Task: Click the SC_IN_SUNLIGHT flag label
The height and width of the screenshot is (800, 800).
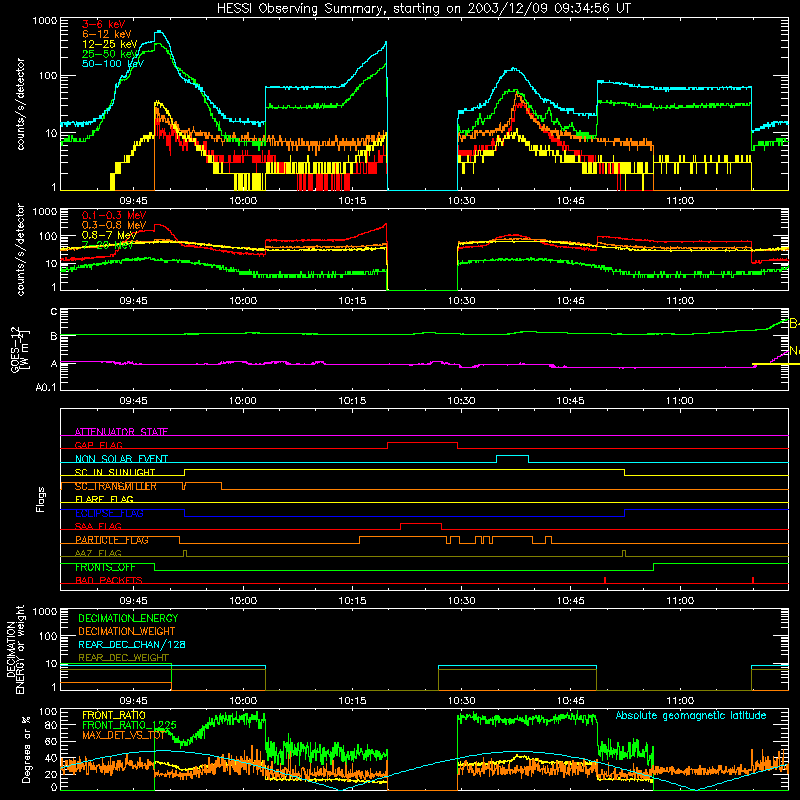Action: tap(115, 472)
